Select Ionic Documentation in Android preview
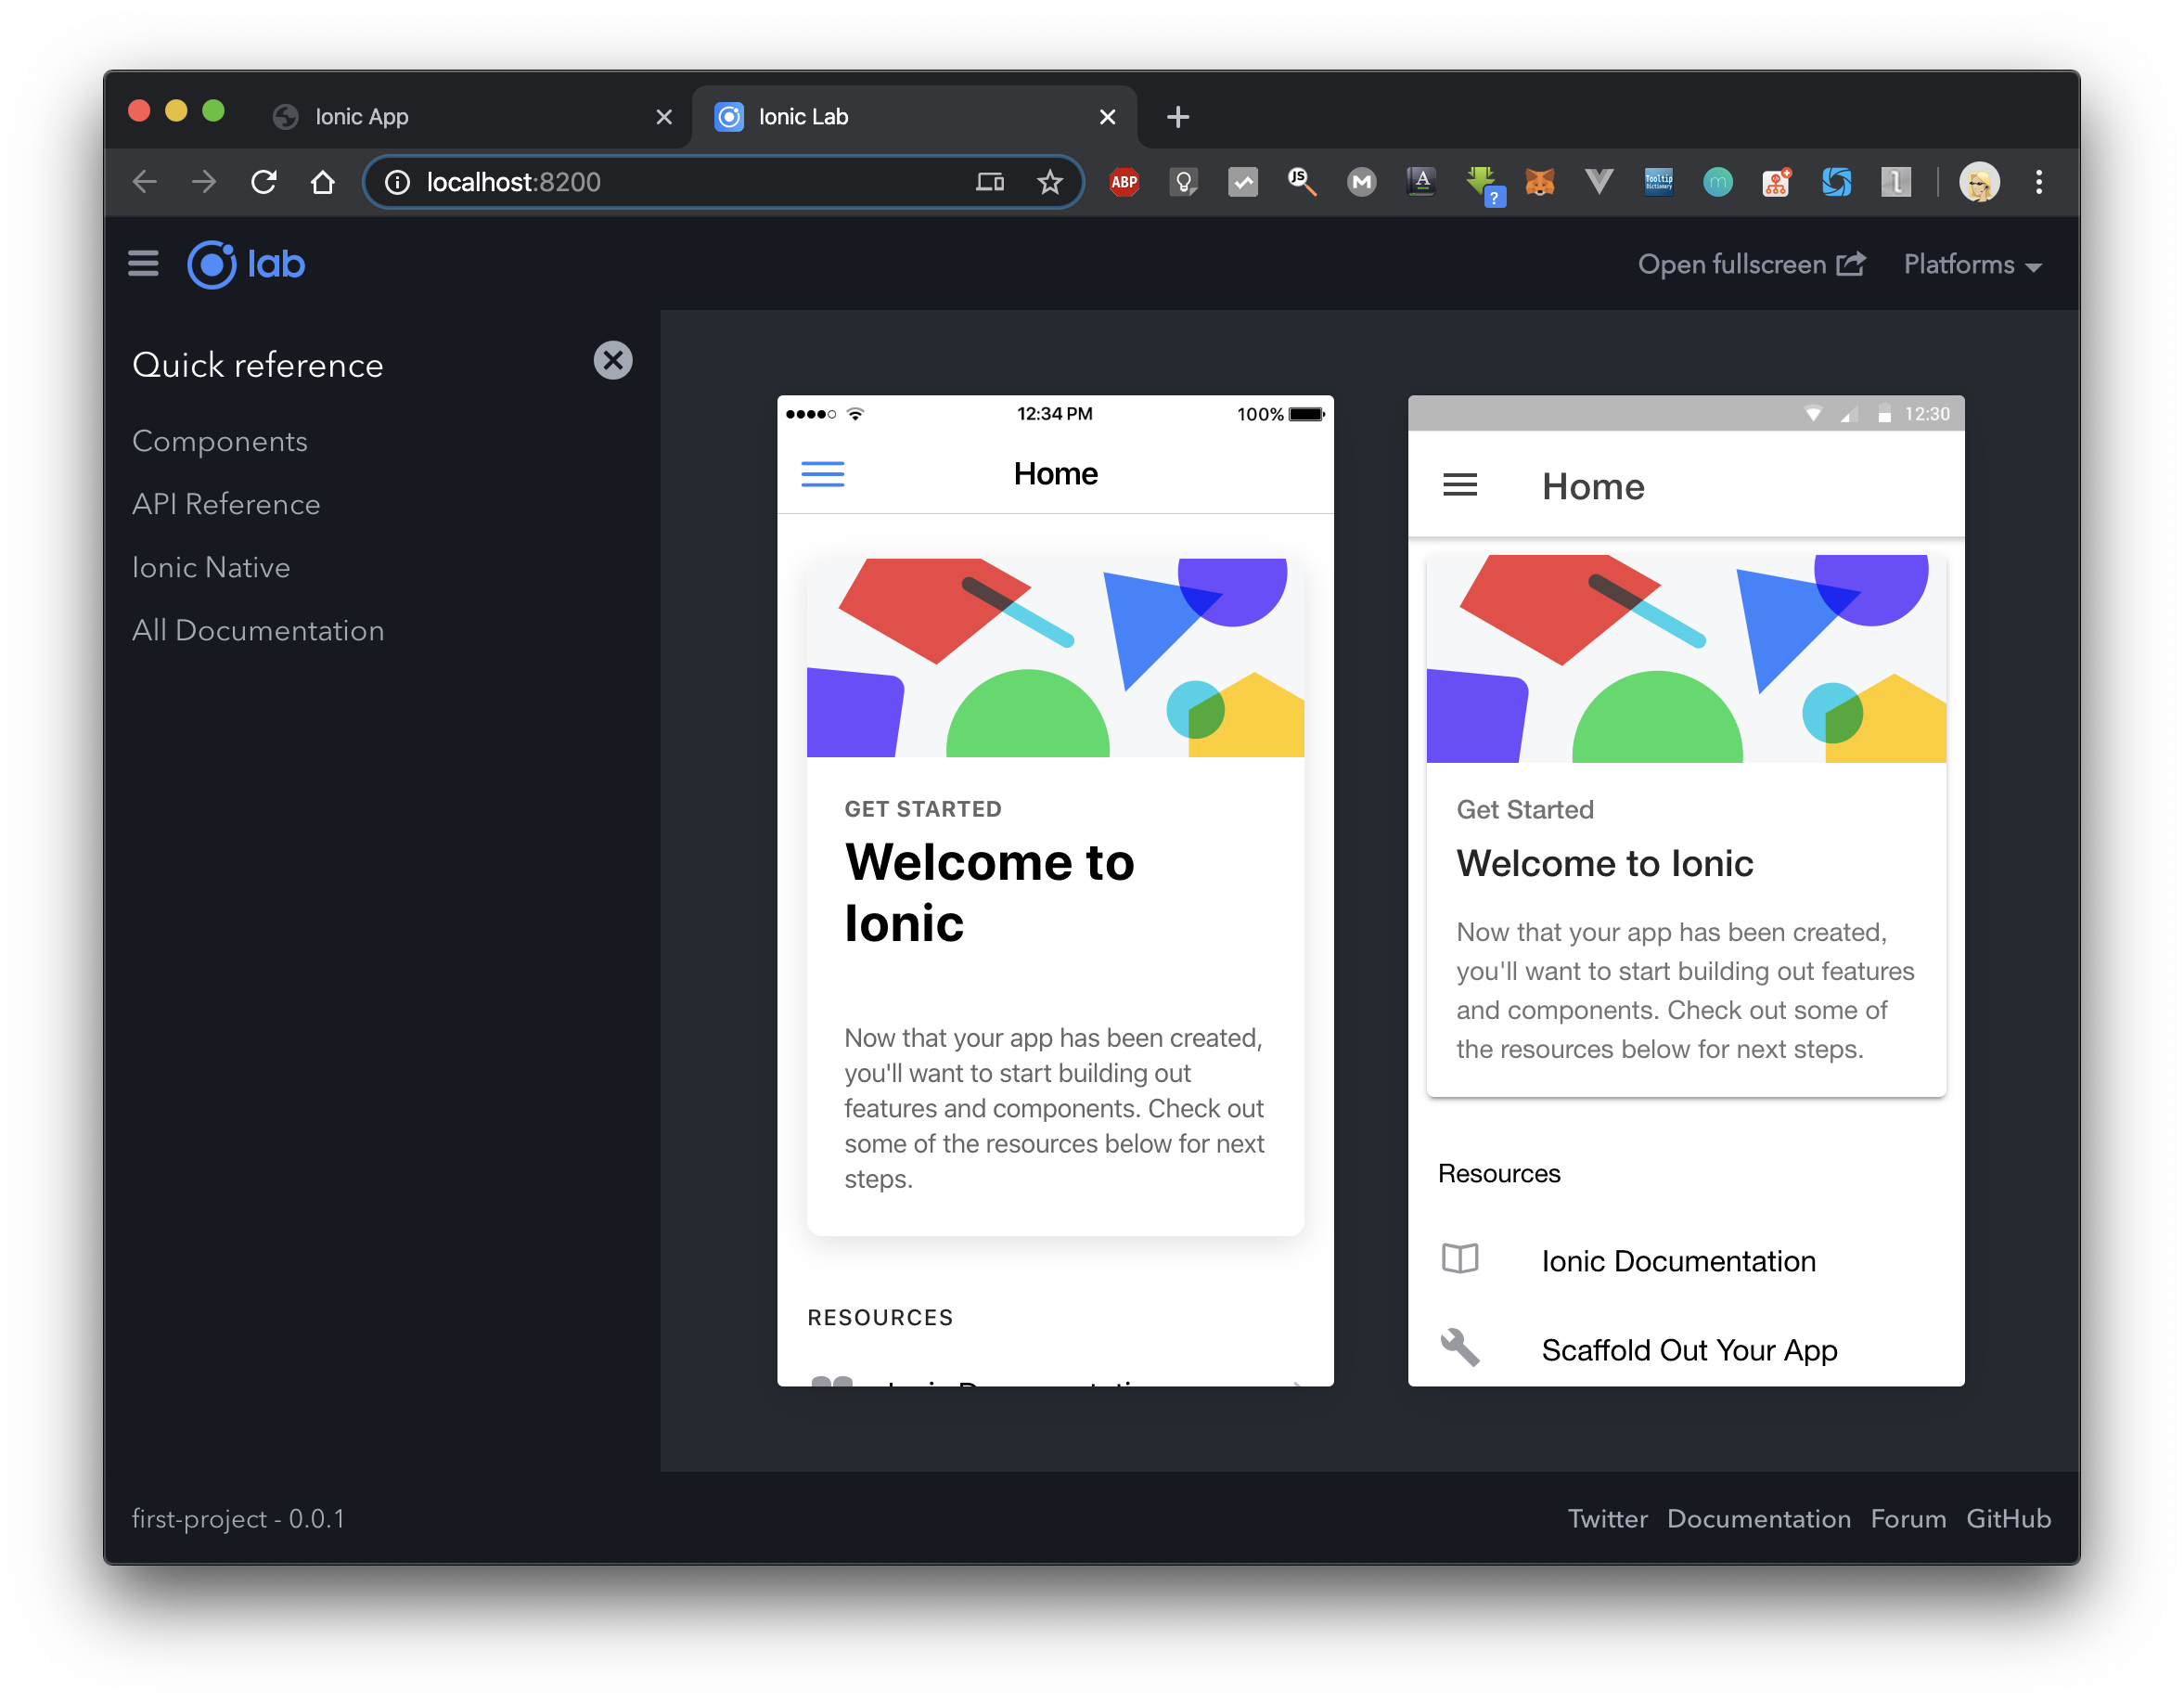Screen dimensions: 2184x1702 (x=1678, y=1261)
